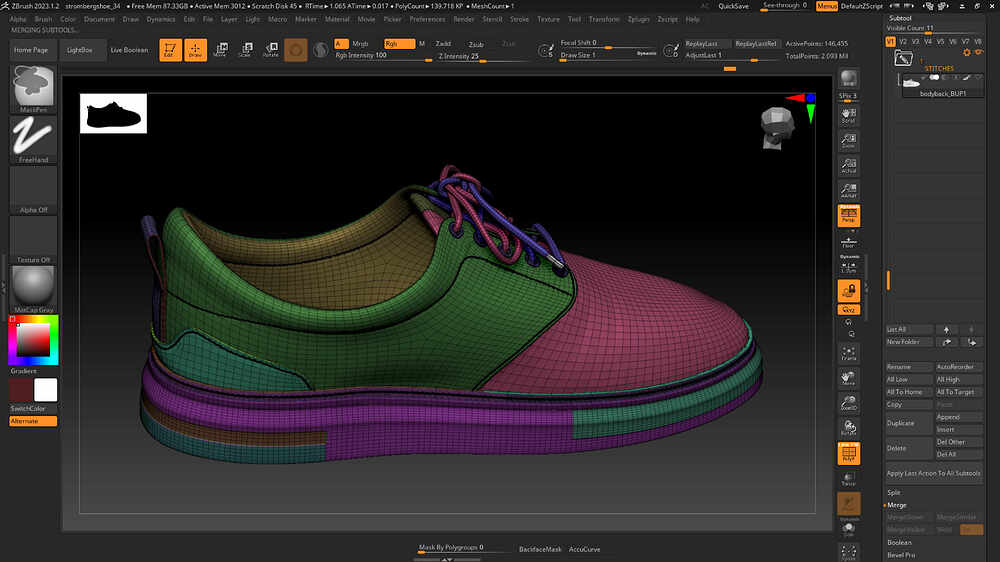Toggle the orange lock camera button
Viewport: 1000px width, 562px height.
coord(848,291)
